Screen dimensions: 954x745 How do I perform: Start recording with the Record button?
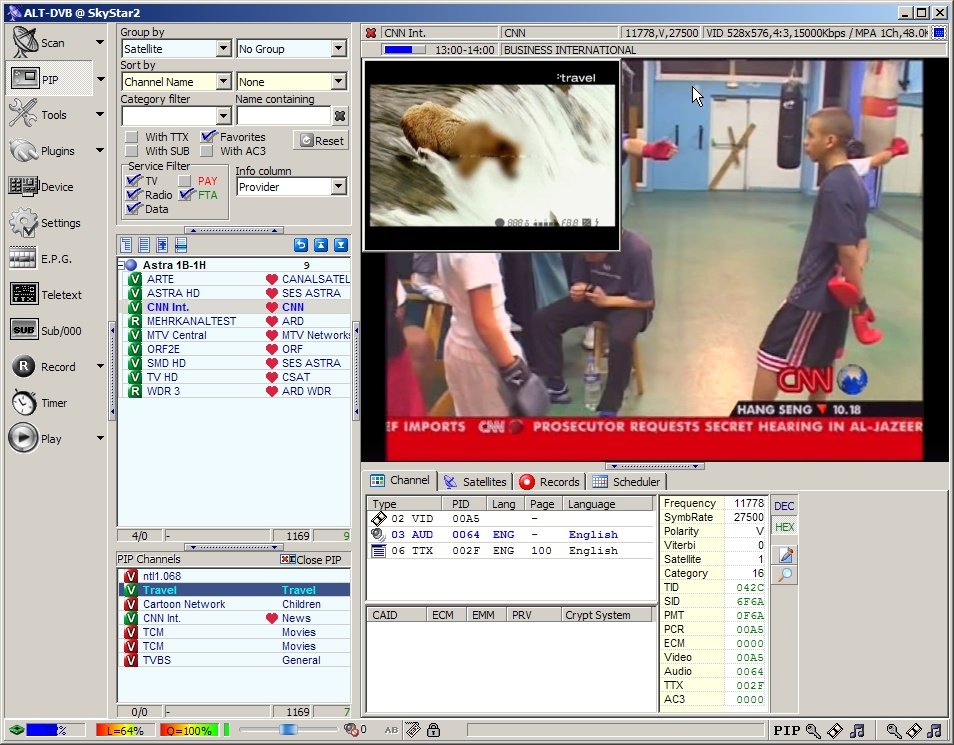44,366
